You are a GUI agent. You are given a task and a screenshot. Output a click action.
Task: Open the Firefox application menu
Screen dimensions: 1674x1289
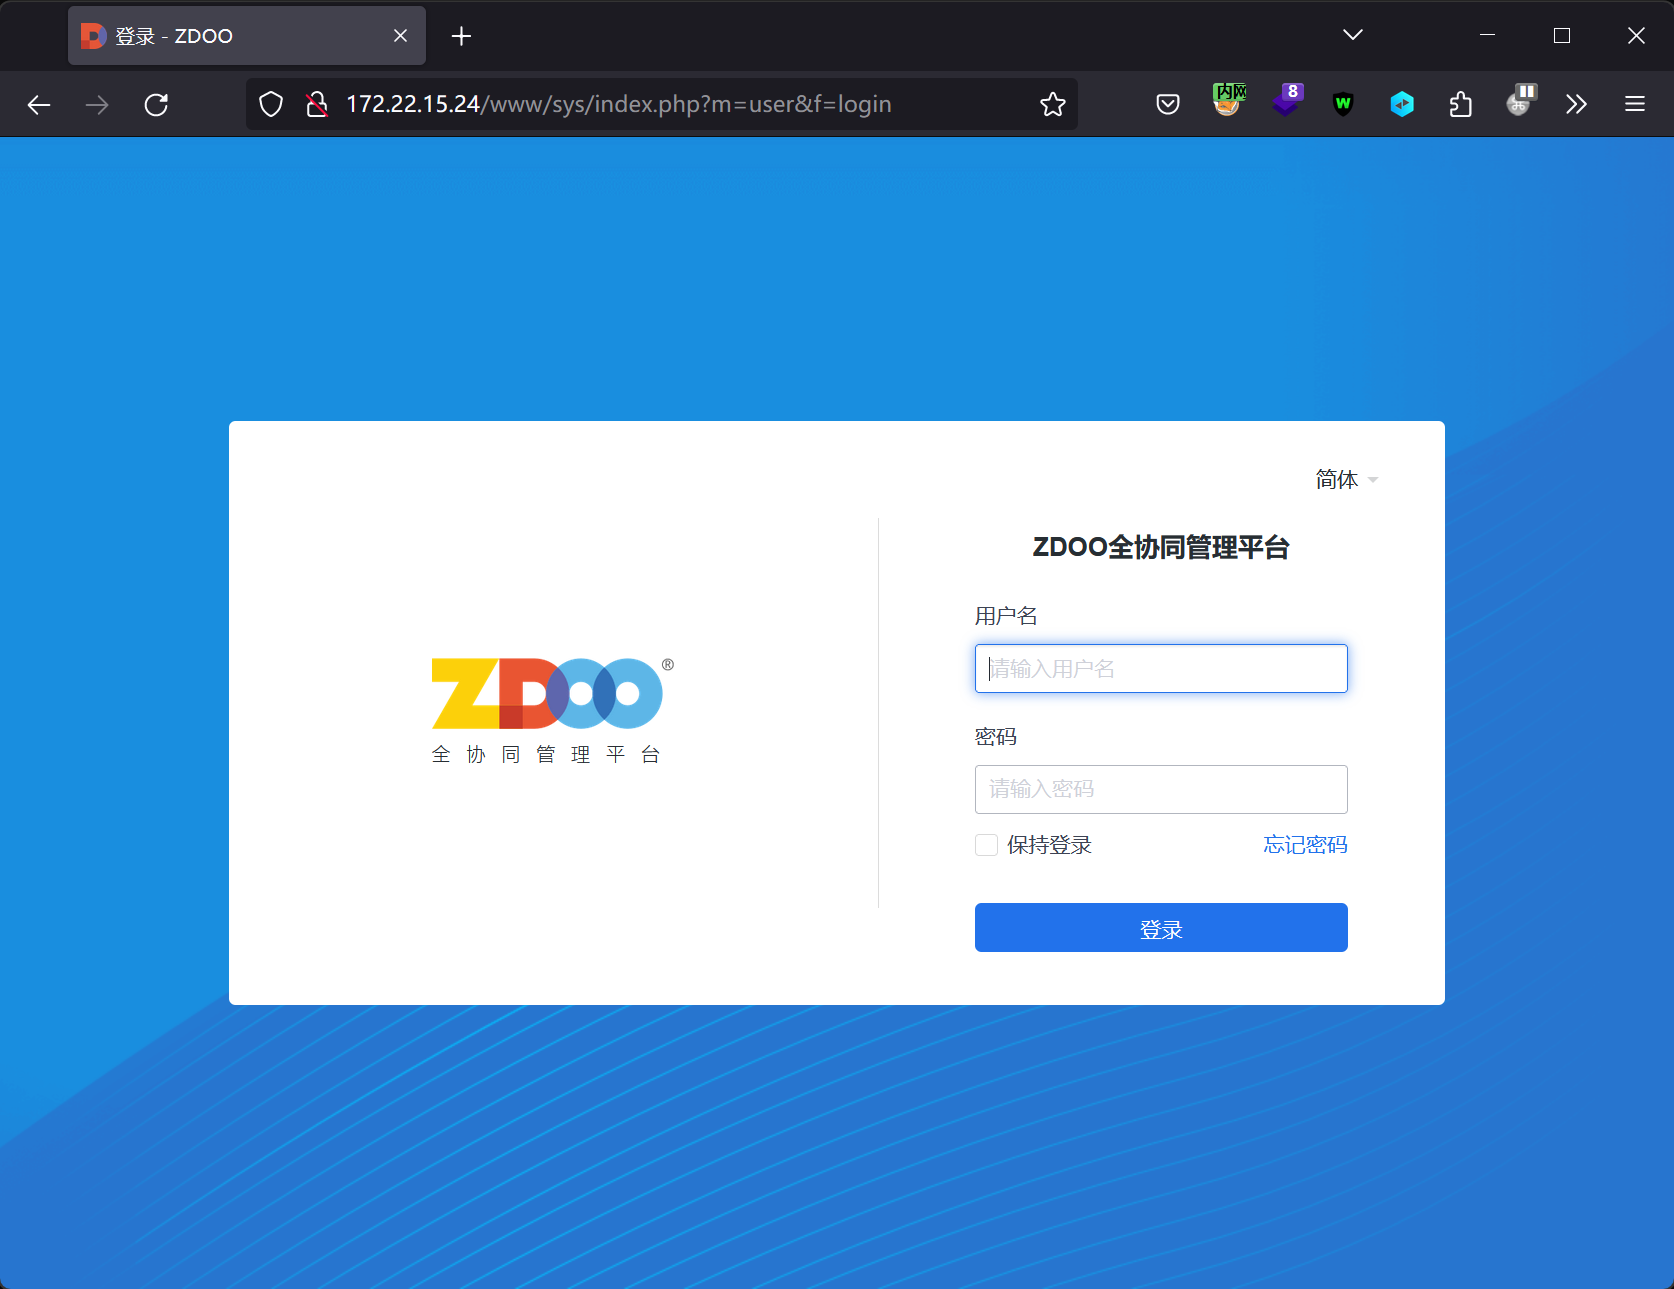[1635, 104]
